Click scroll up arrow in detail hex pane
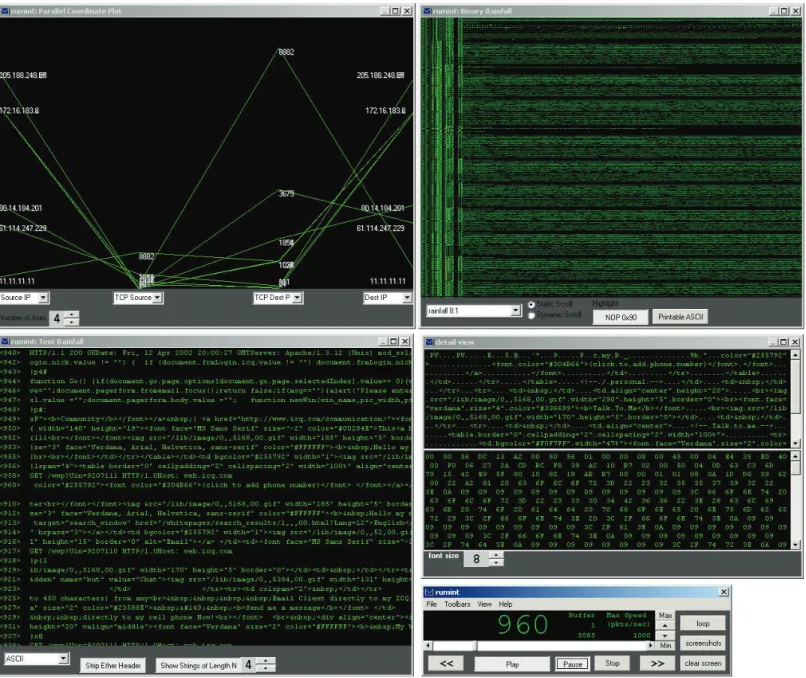 pos(795,456)
